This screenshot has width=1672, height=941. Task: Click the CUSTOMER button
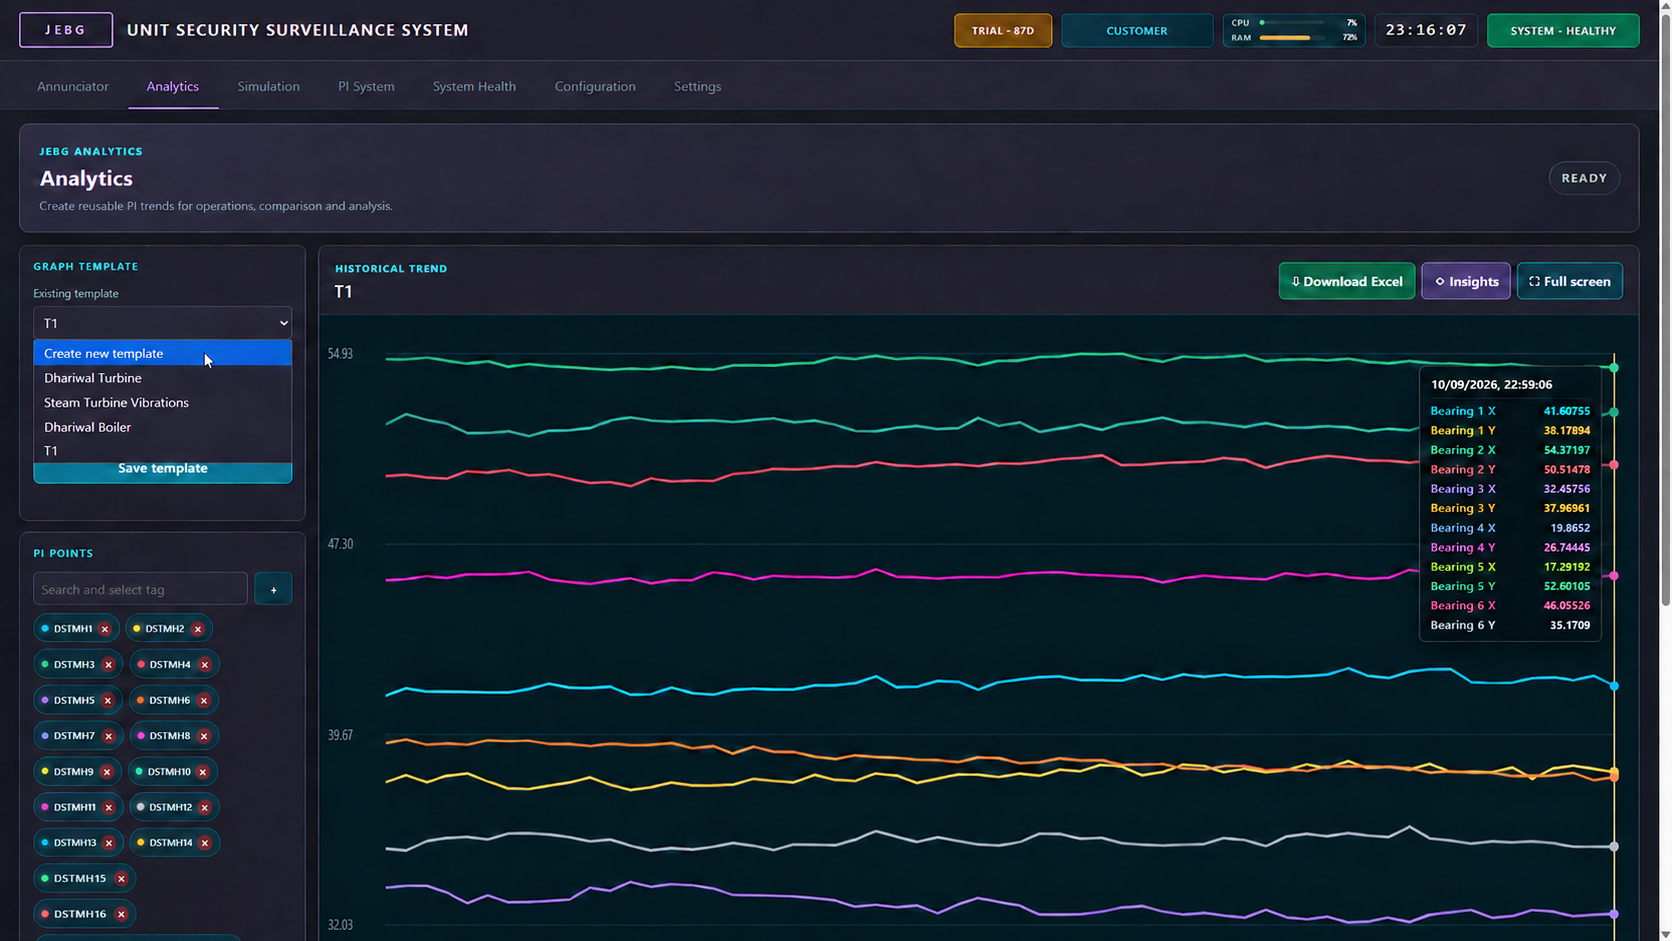1137,30
